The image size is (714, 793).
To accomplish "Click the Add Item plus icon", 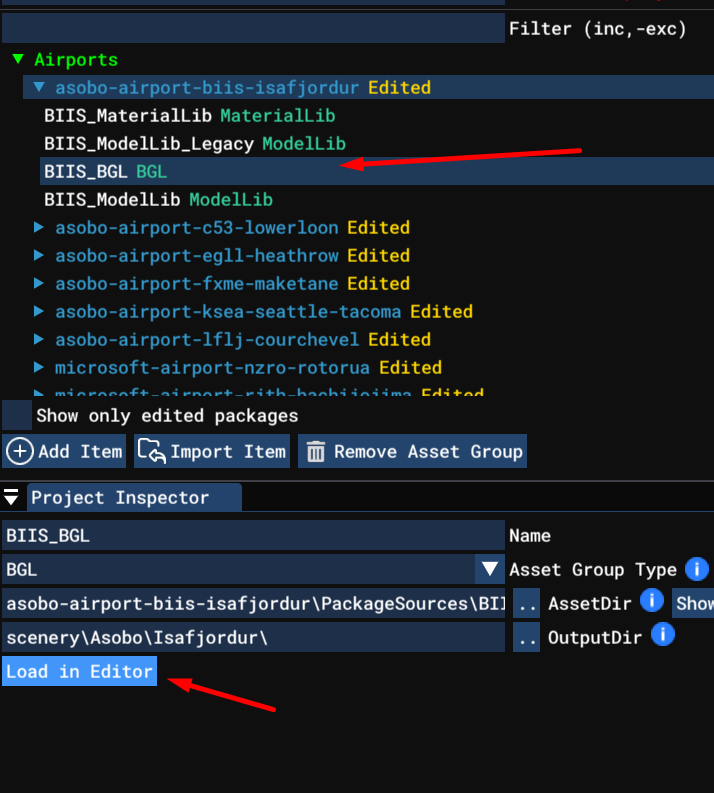I will pos(19,452).
